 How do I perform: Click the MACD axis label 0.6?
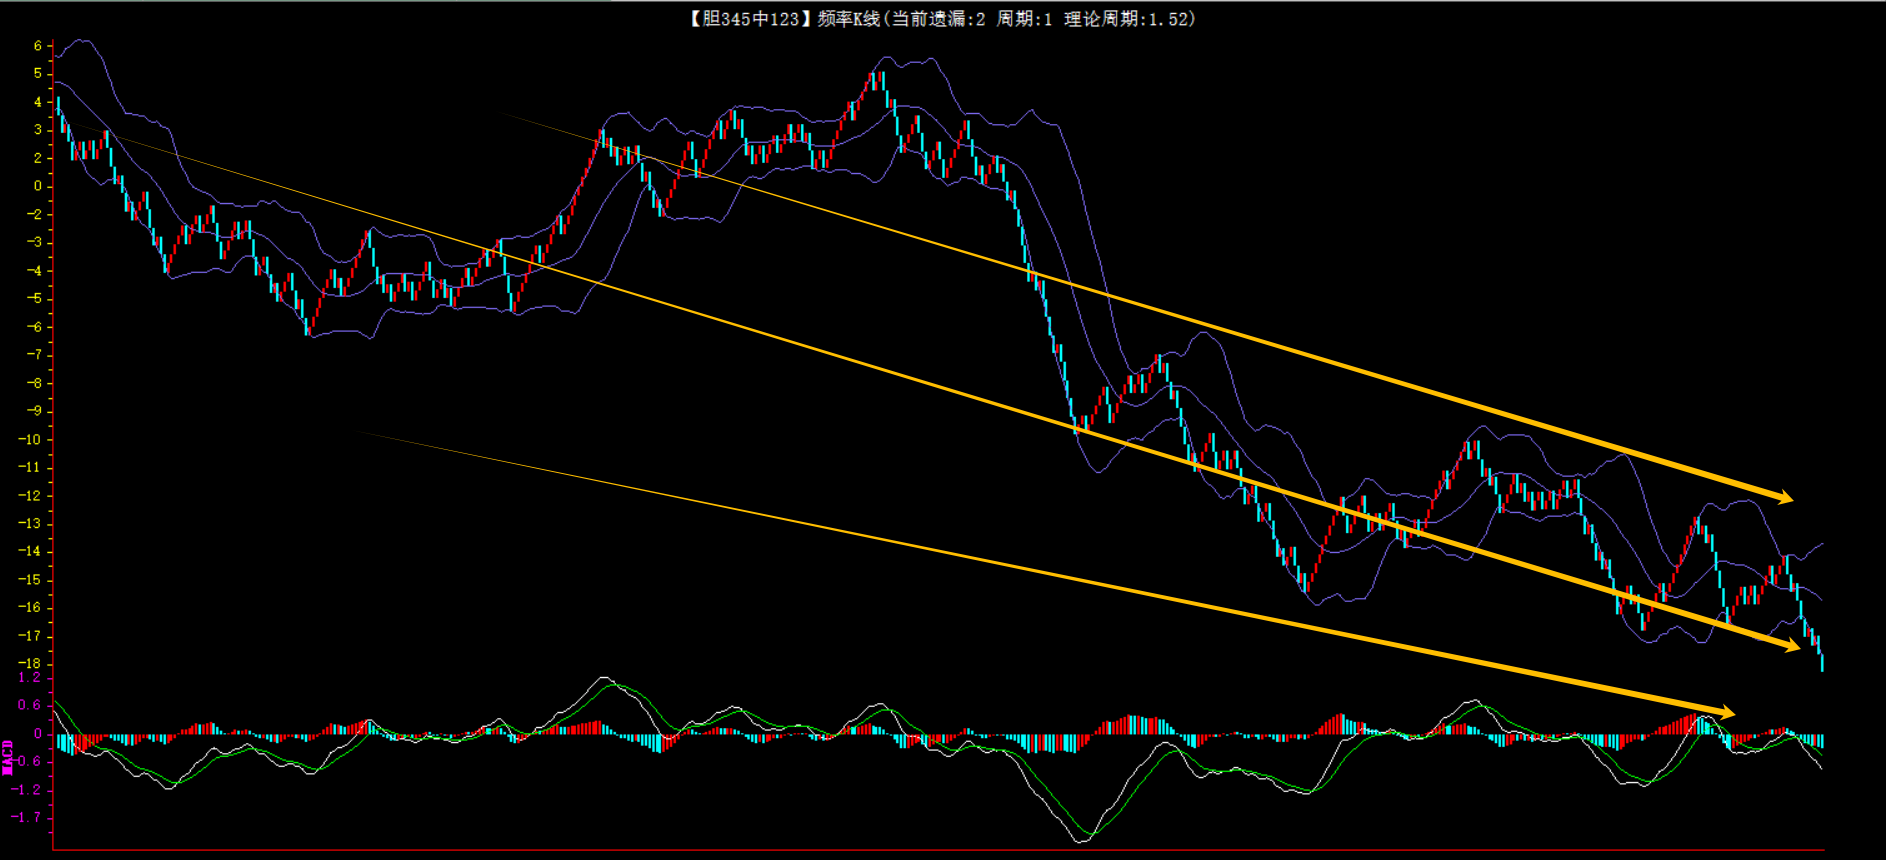(30, 705)
